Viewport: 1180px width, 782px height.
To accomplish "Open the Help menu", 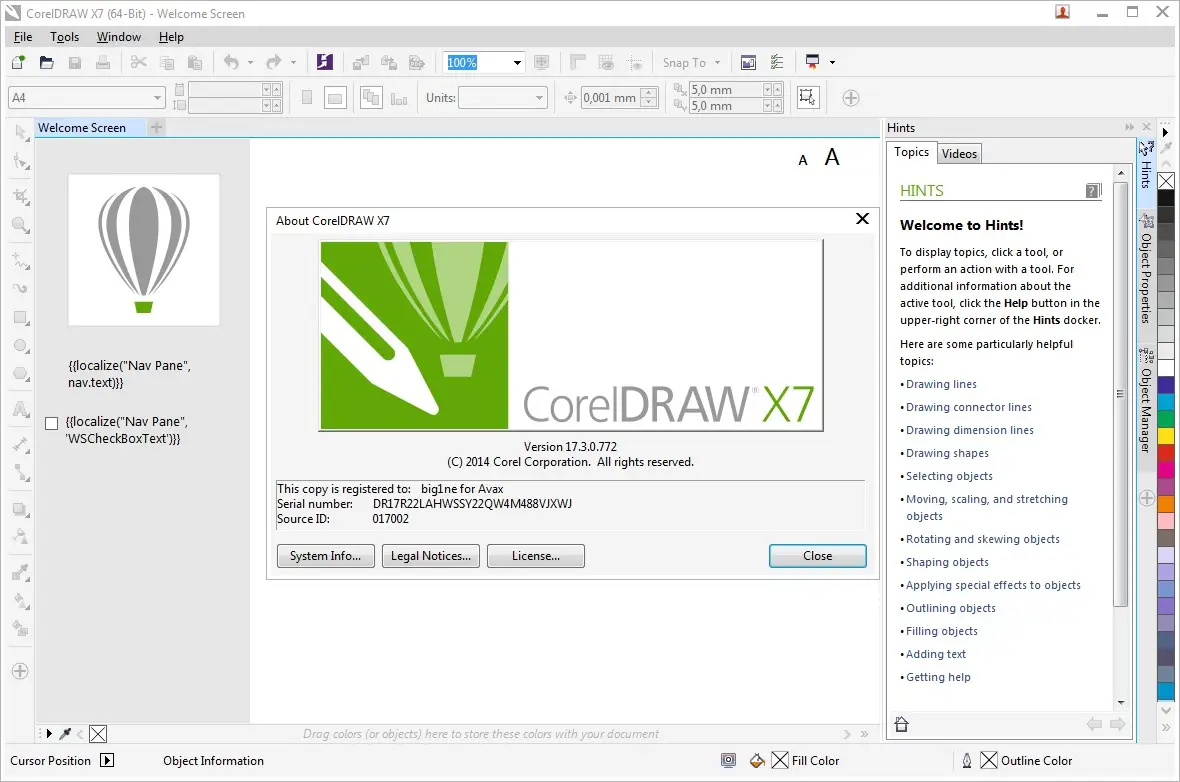I will tap(171, 37).
